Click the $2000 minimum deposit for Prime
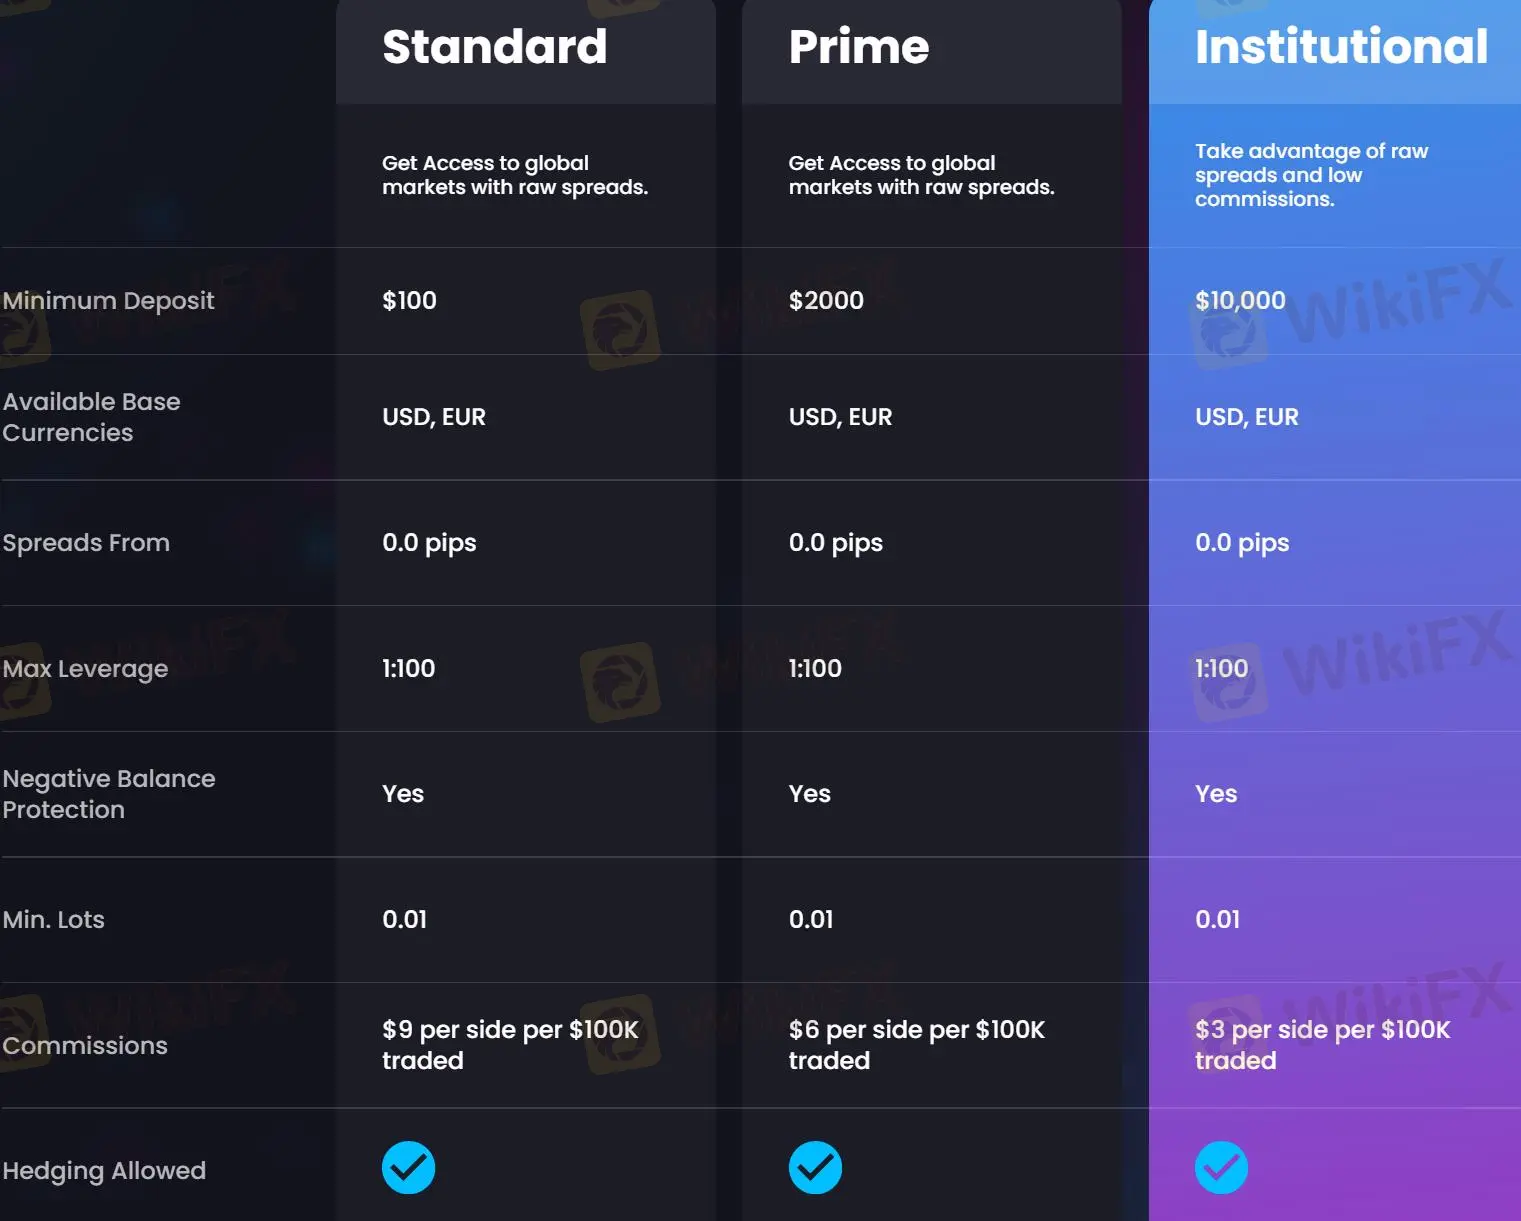 826,301
